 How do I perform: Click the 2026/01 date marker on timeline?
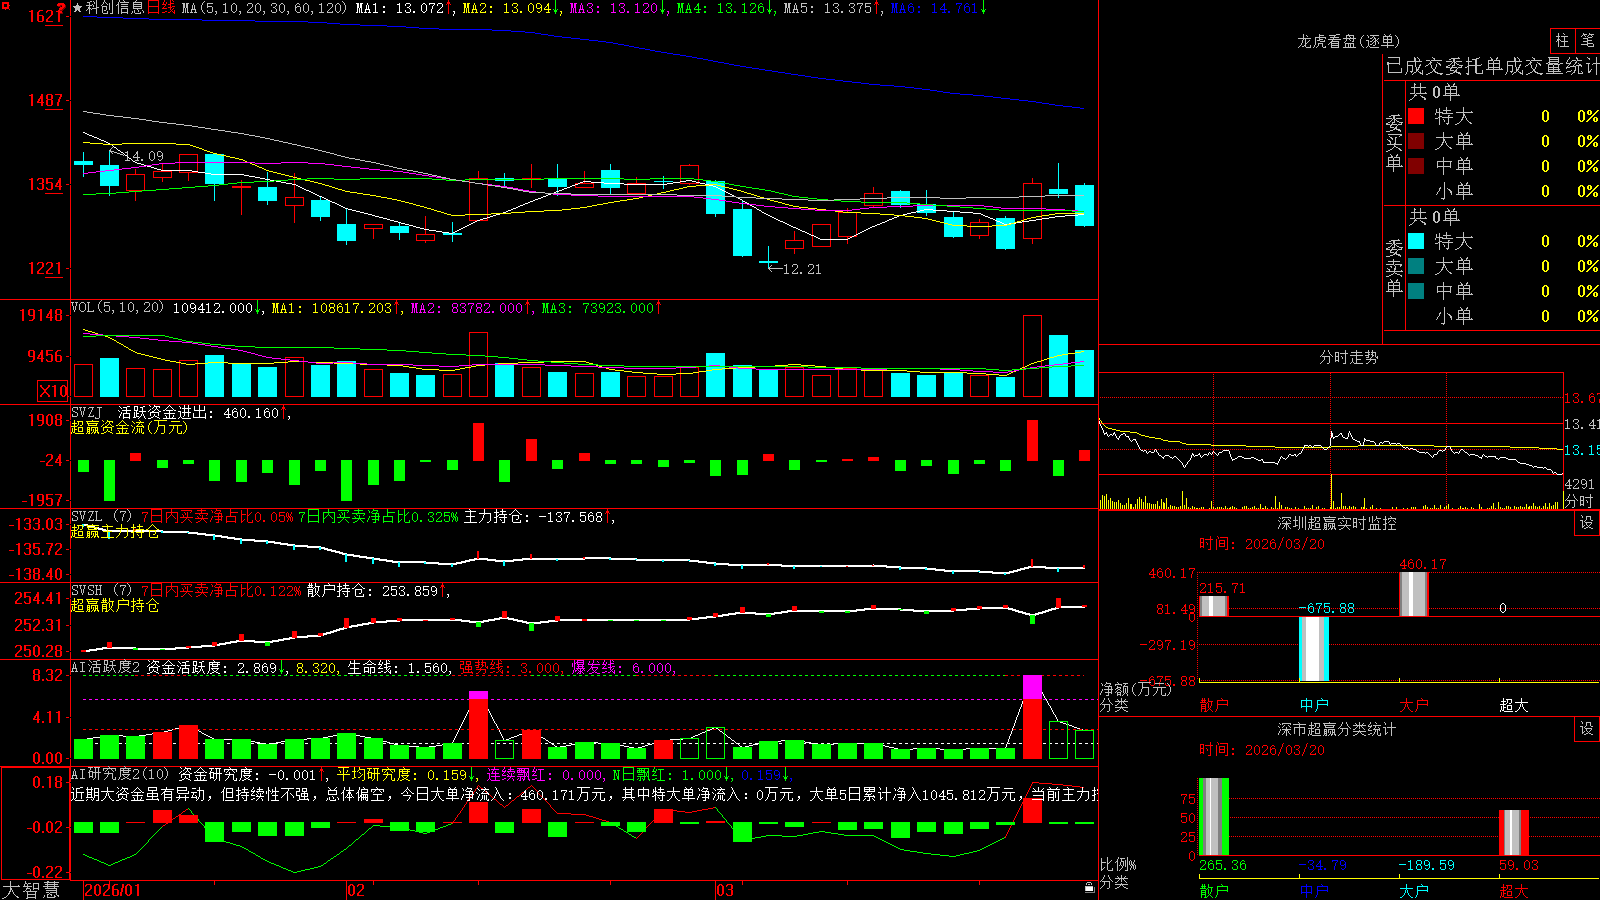click(113, 890)
